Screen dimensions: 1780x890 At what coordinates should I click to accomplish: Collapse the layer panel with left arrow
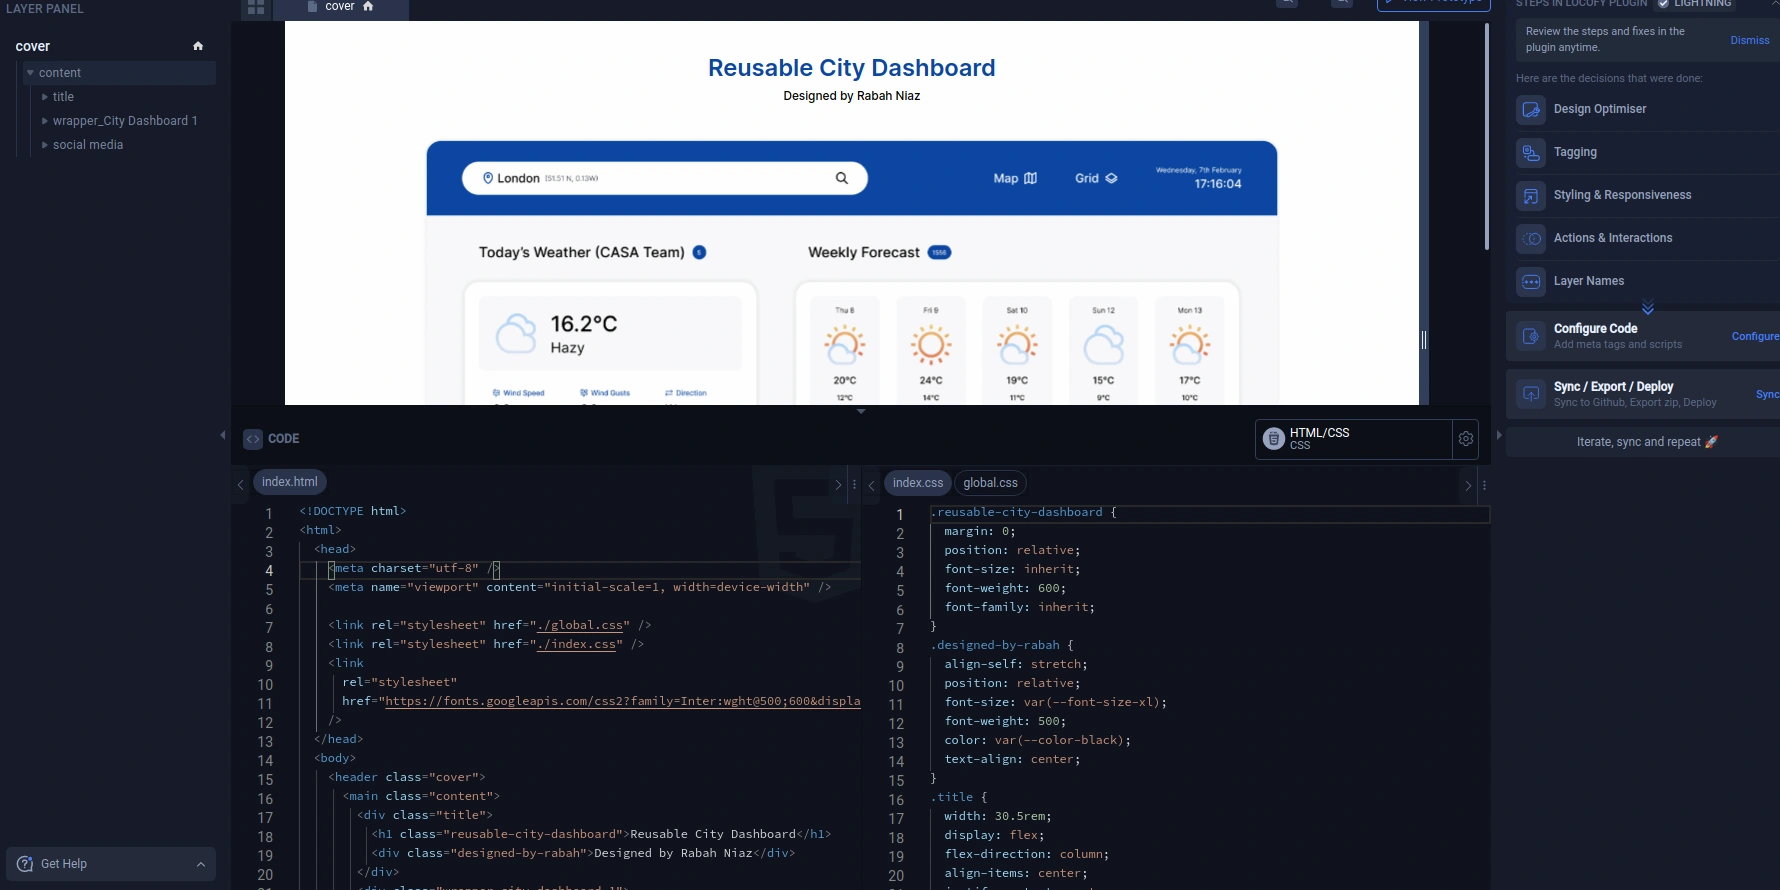pyautogui.click(x=223, y=435)
